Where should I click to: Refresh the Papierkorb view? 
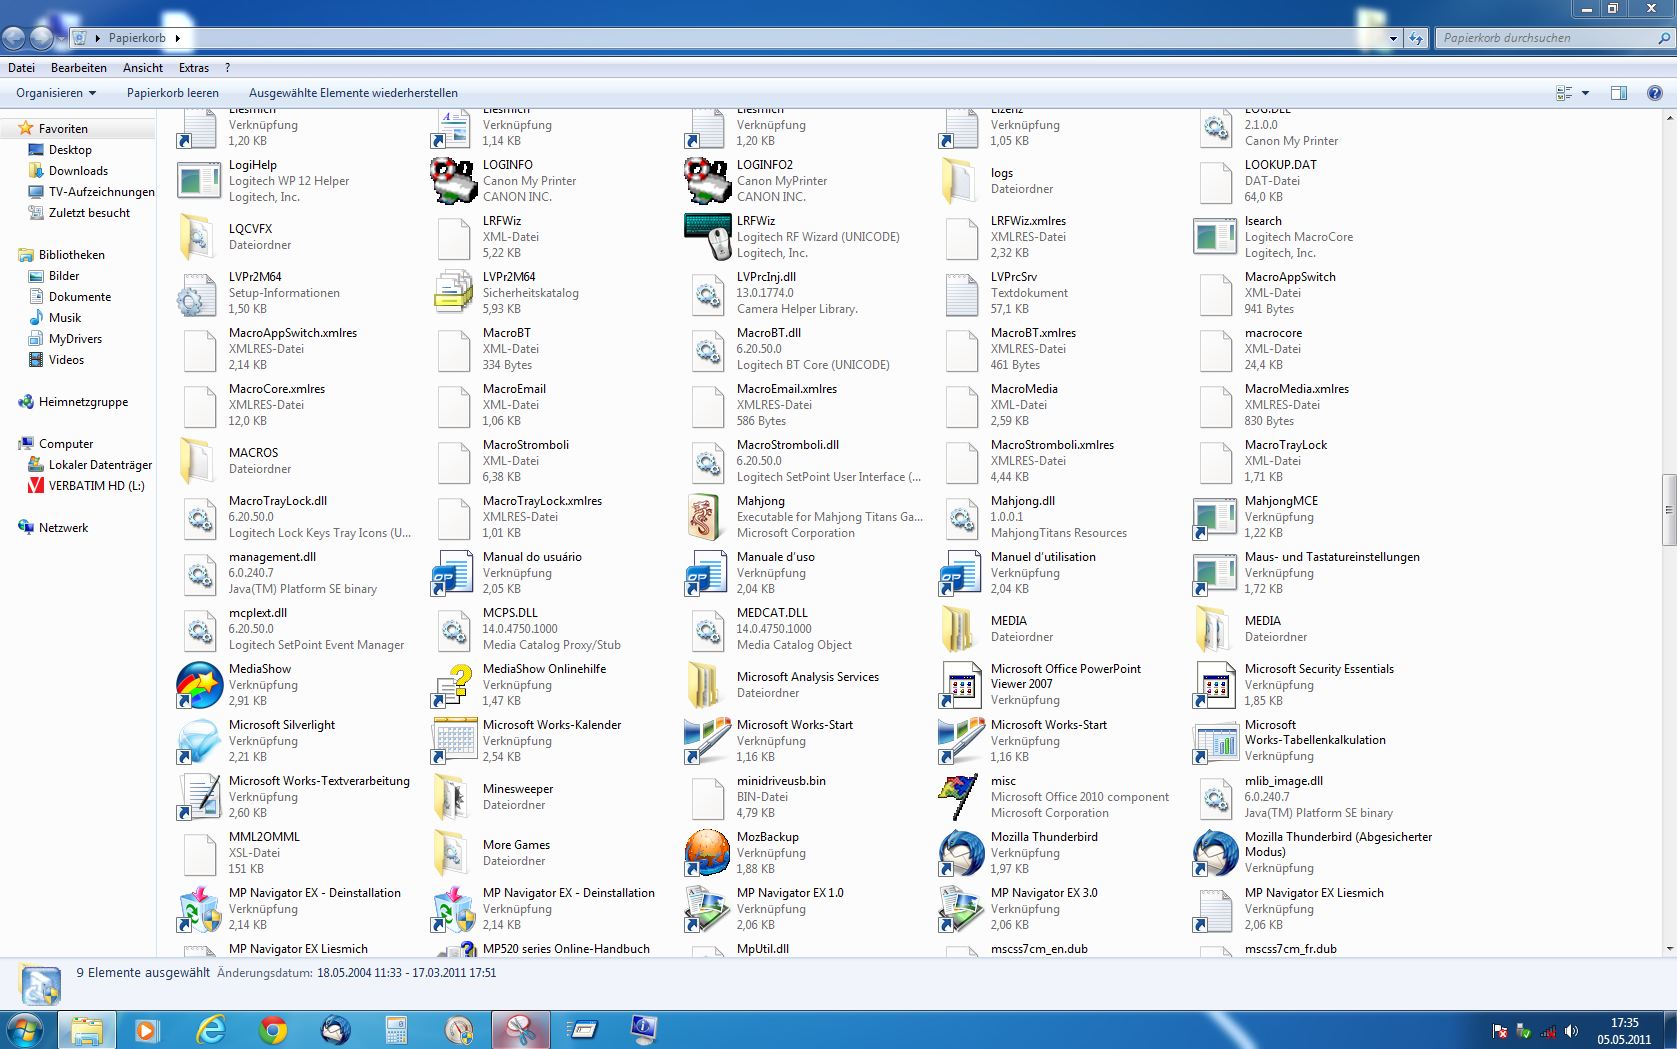pos(1415,38)
